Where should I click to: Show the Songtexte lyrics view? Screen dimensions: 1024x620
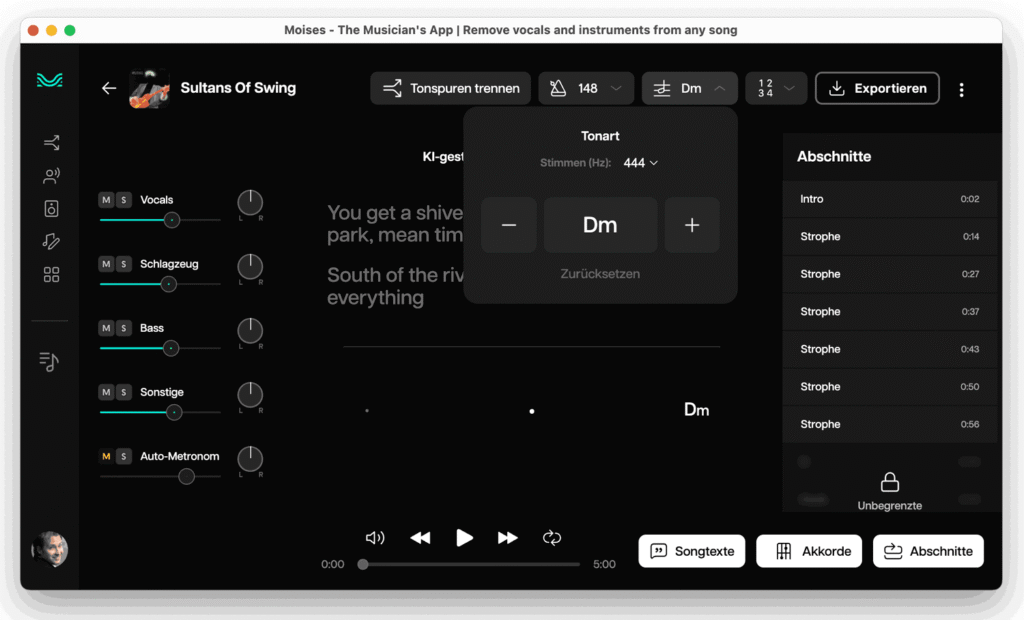(x=692, y=551)
